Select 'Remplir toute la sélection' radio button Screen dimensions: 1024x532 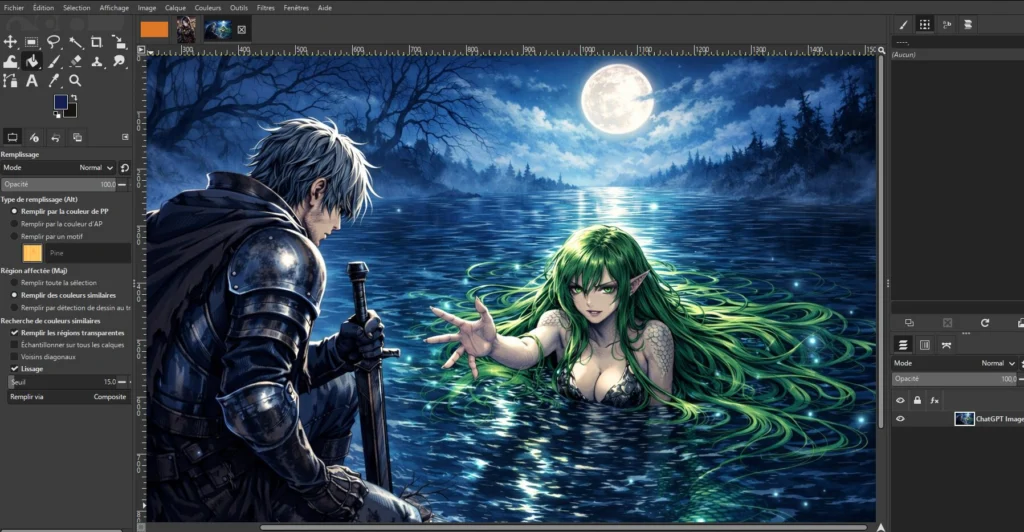15,283
